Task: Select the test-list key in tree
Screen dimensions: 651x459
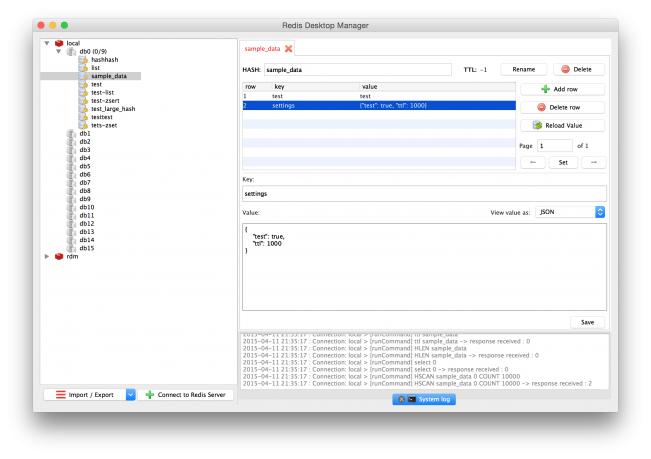Action: pos(103,93)
